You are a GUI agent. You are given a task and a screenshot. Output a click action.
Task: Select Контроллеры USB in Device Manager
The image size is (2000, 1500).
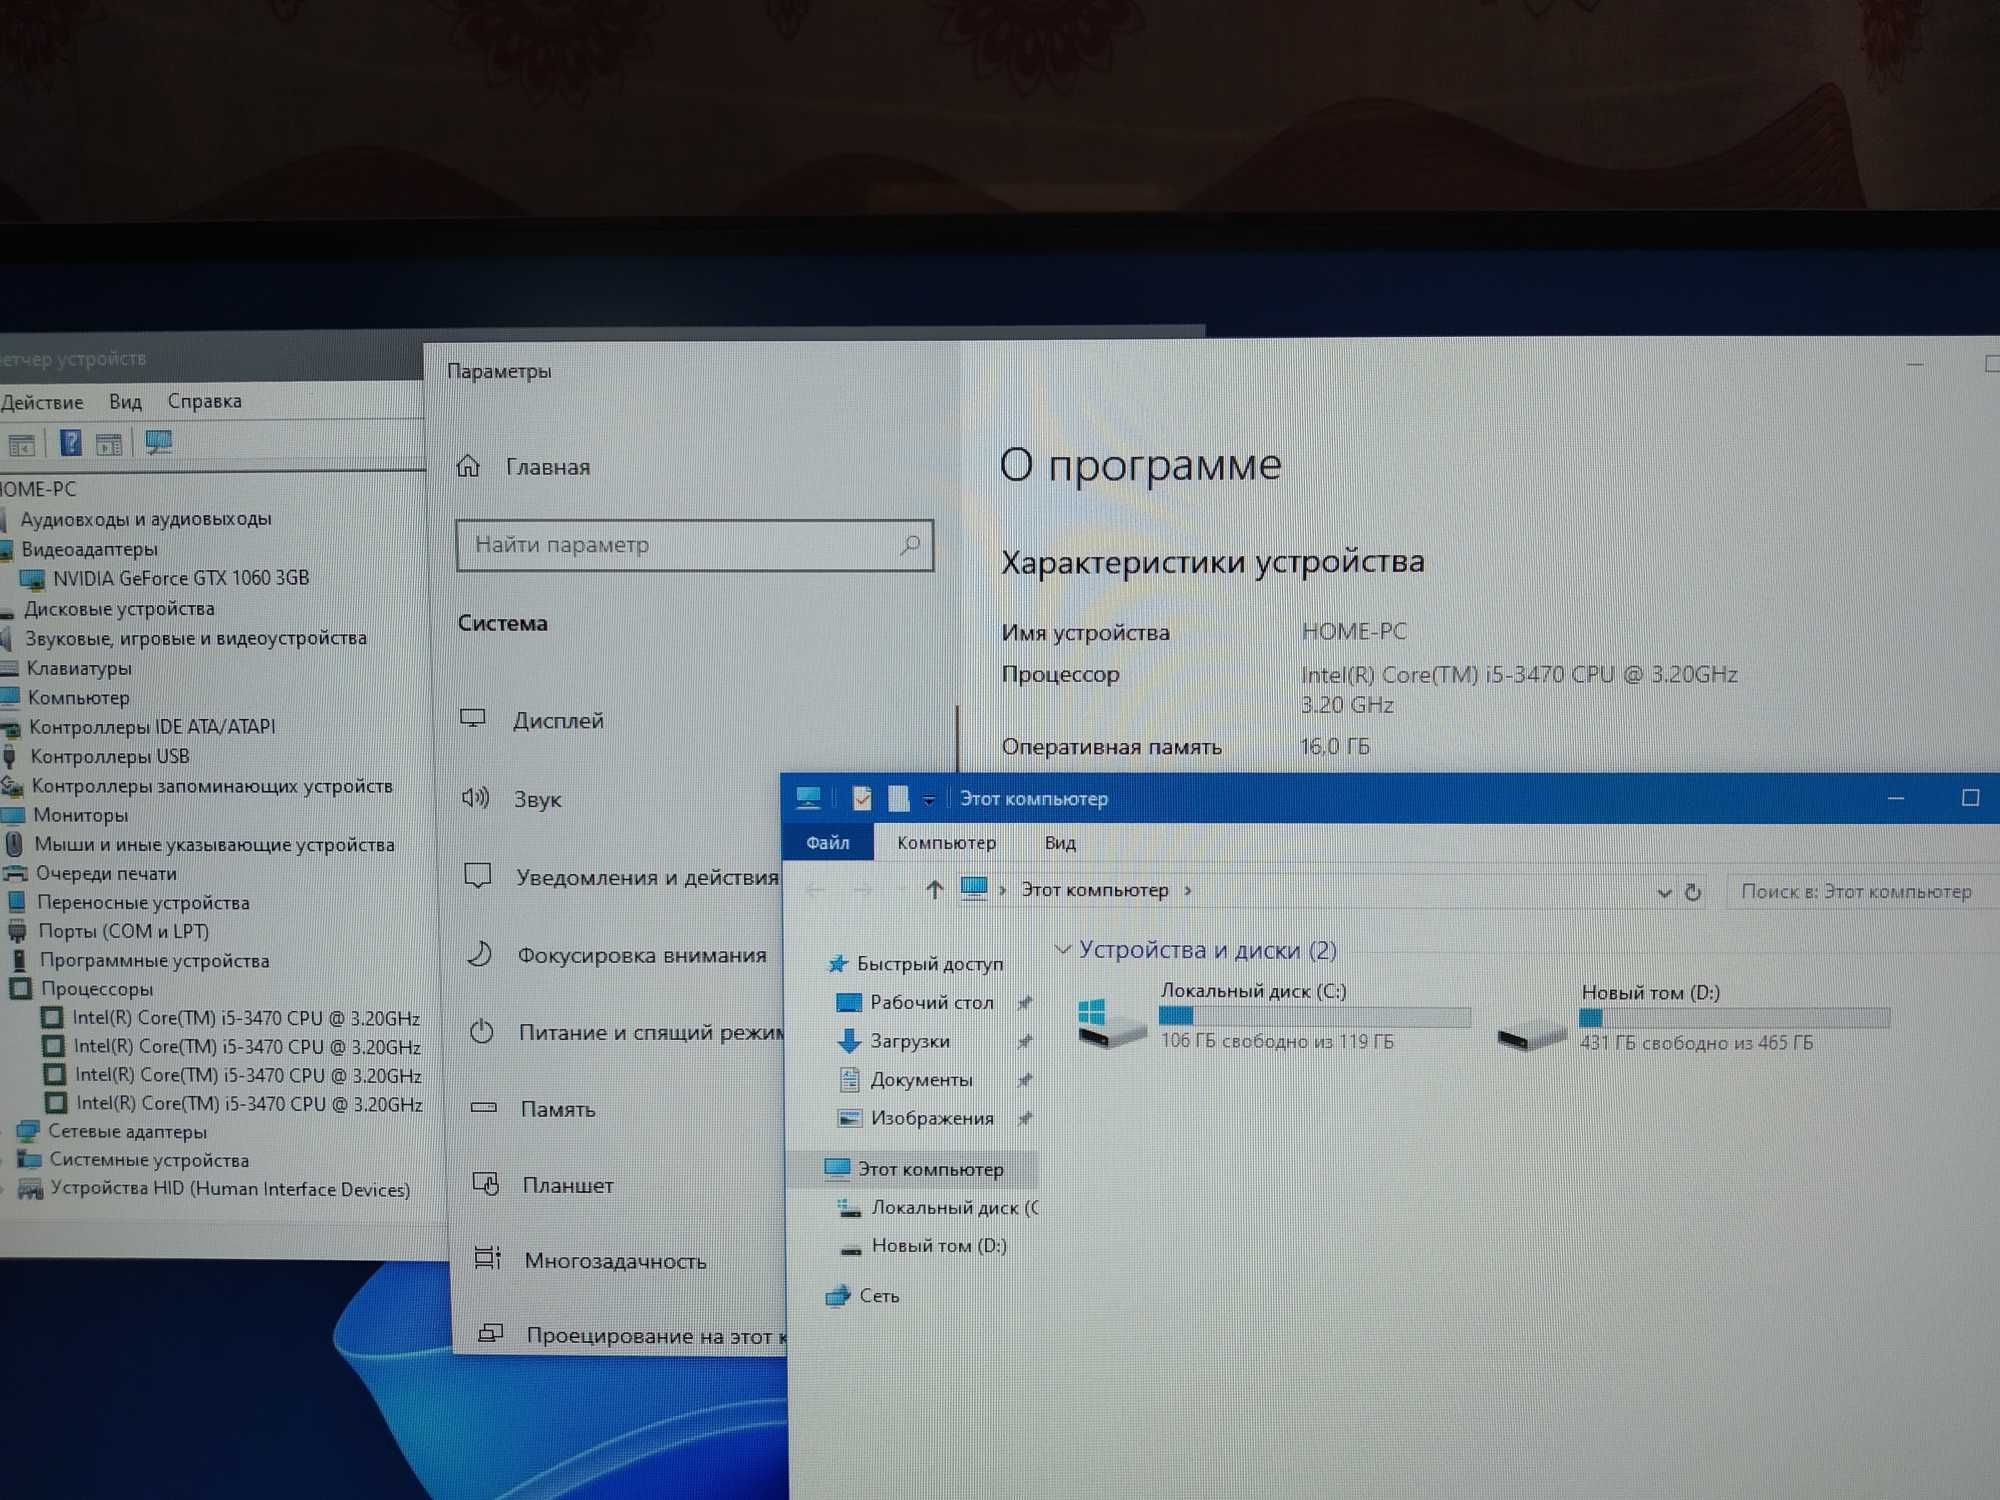pos(109,756)
